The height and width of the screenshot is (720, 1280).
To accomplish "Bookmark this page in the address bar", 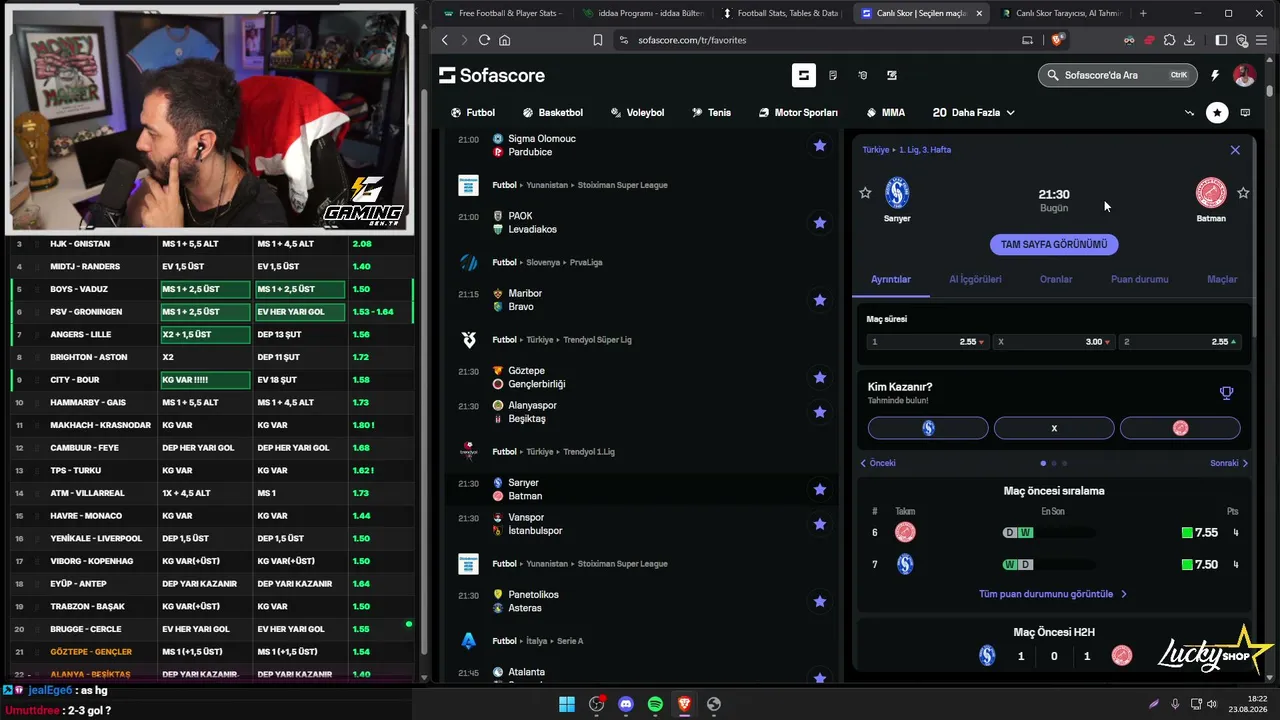I will [x=598, y=40].
